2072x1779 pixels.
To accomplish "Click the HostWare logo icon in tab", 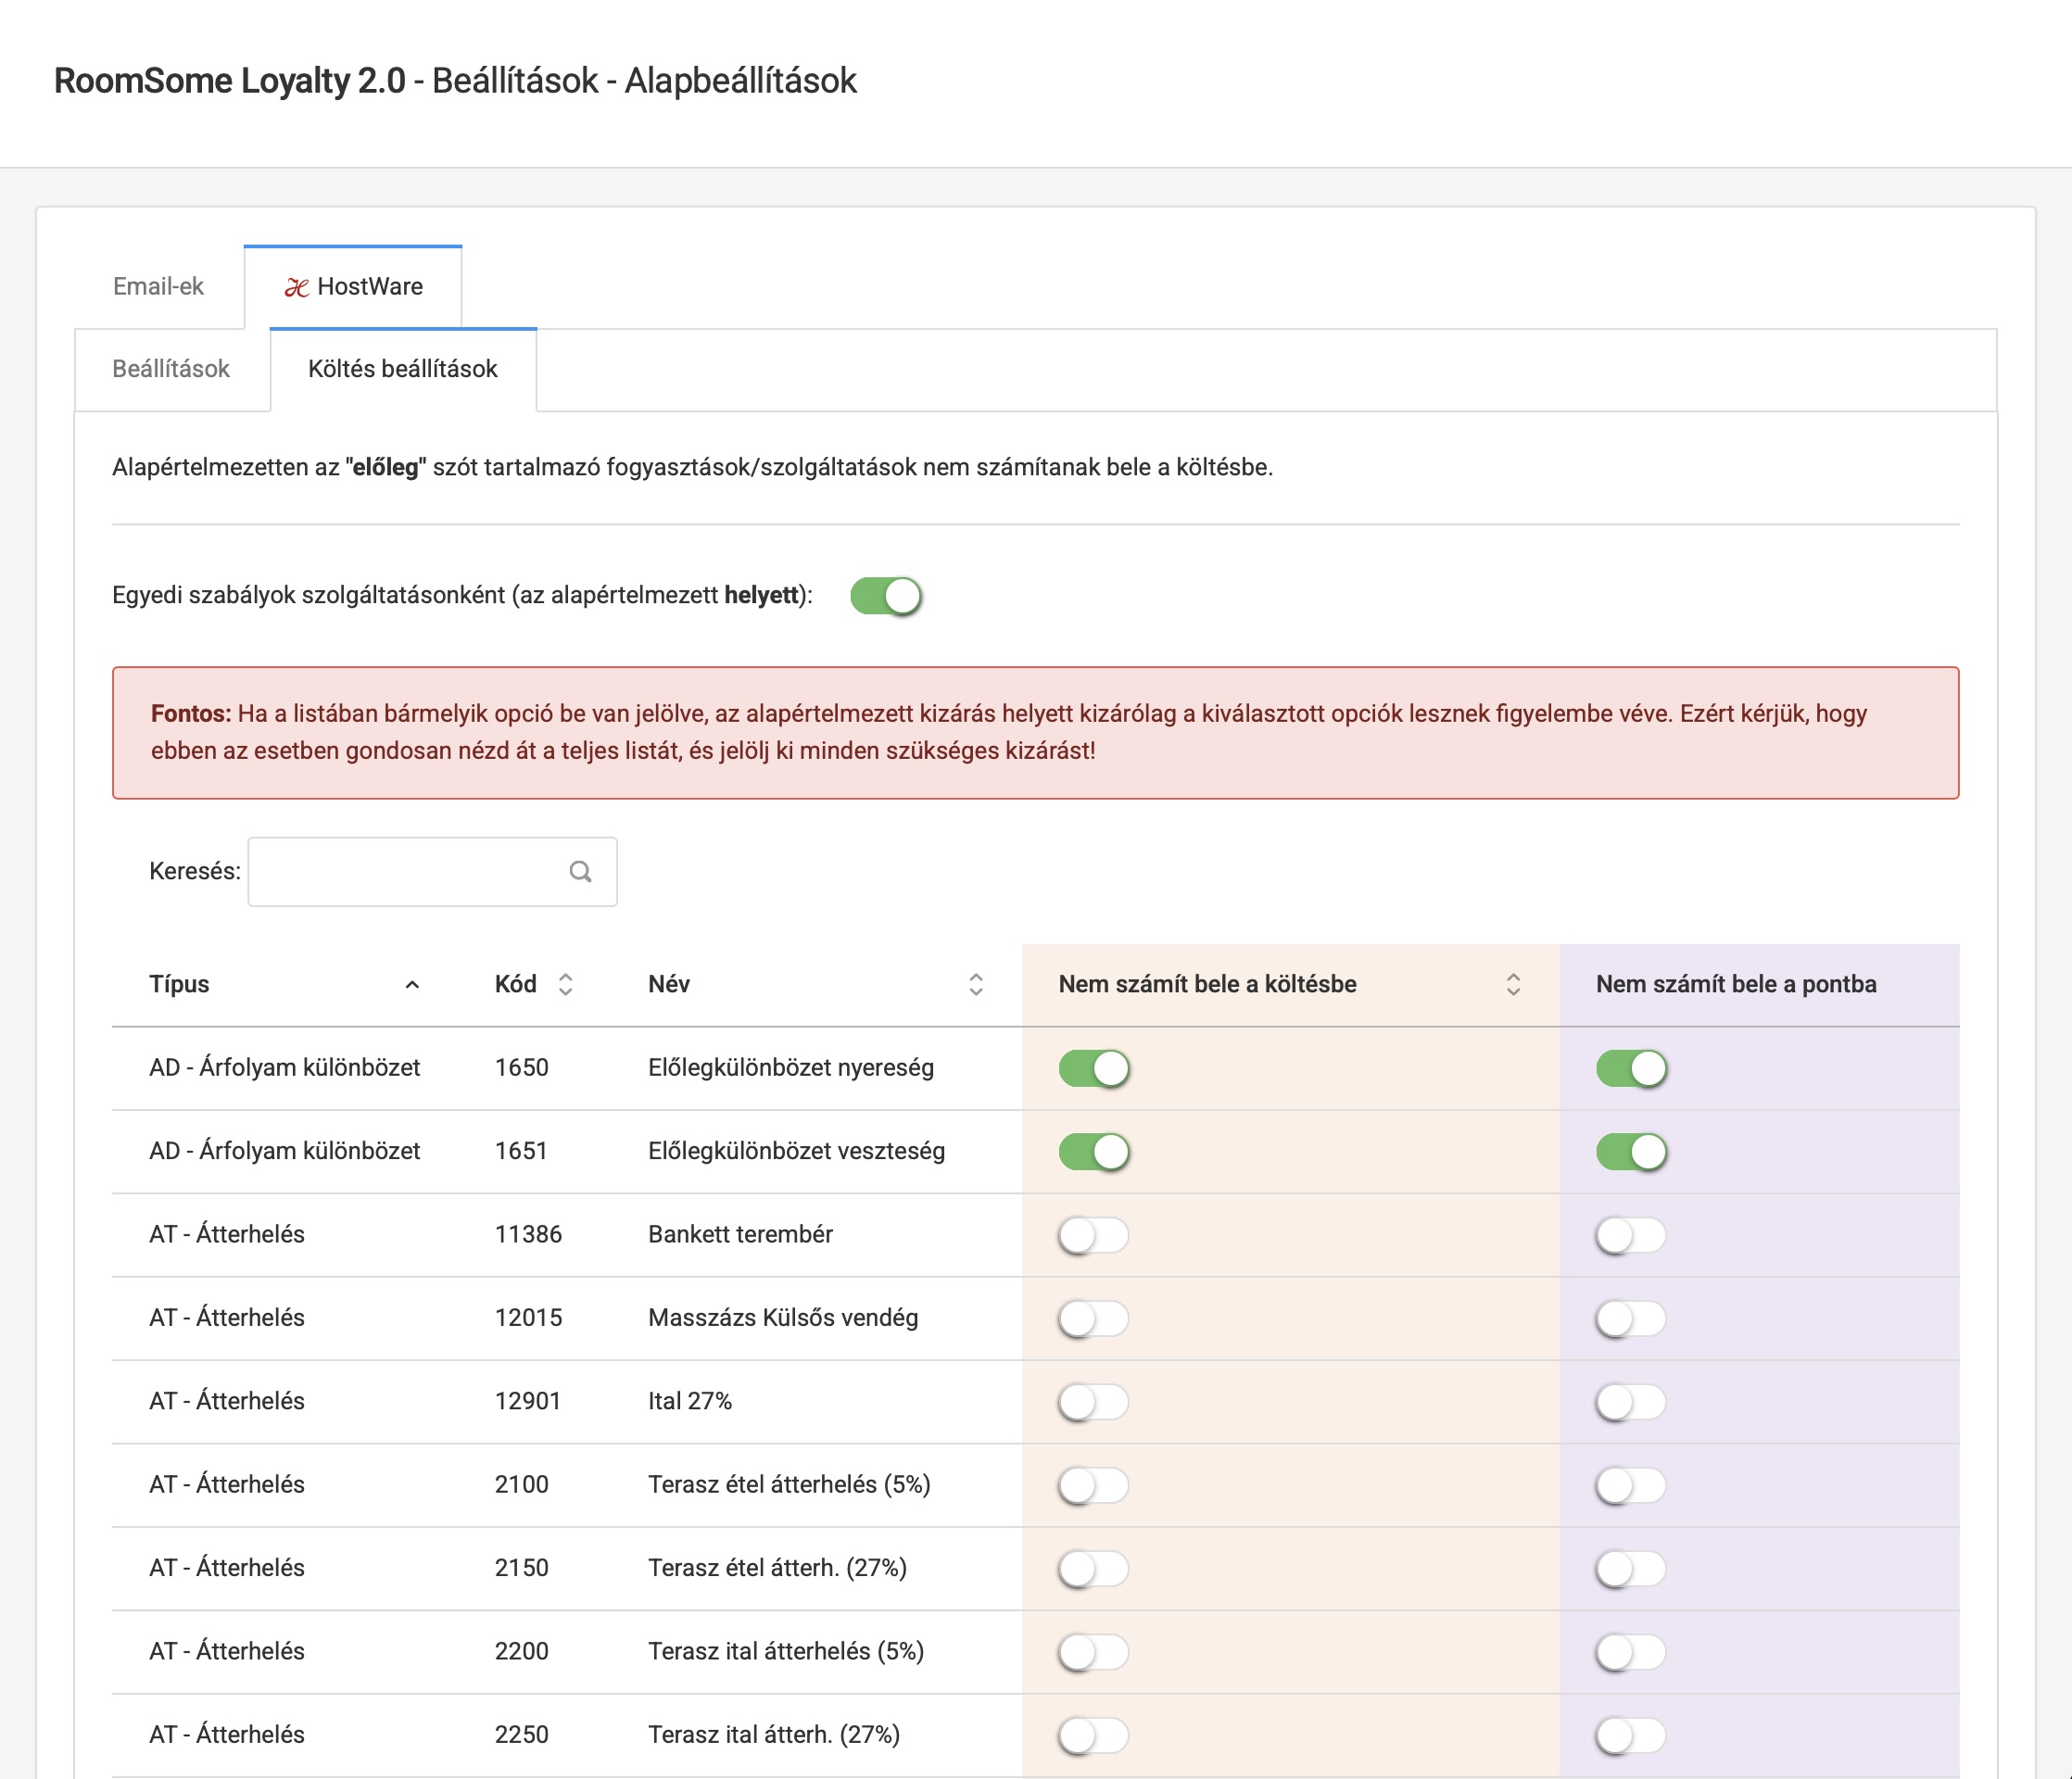I will coord(296,288).
